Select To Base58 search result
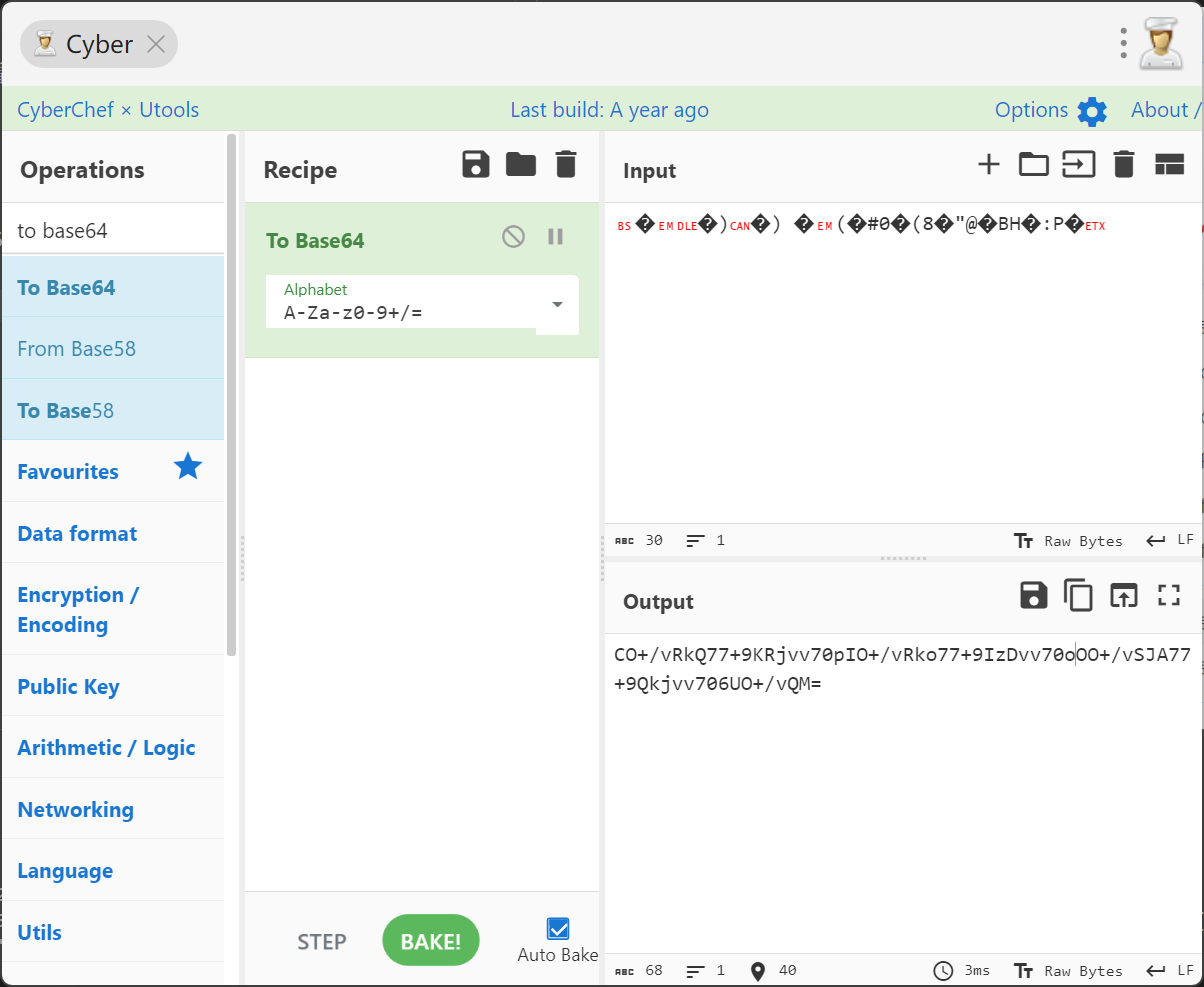The width and height of the screenshot is (1204, 987). [113, 410]
